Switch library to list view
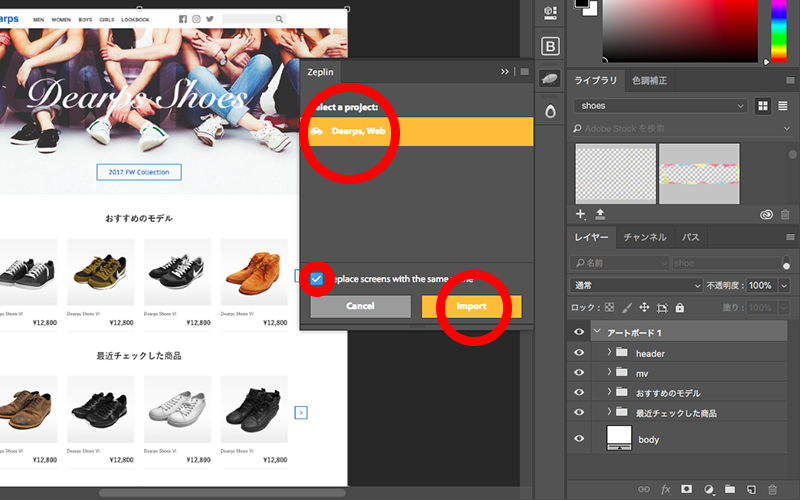 (783, 106)
